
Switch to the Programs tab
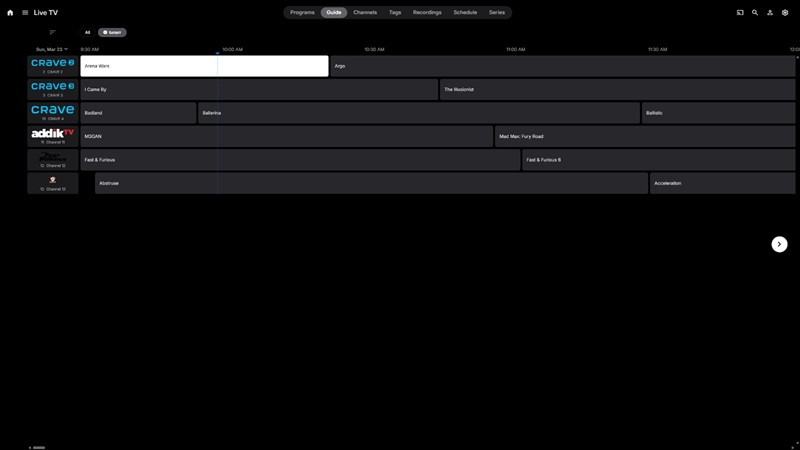[x=302, y=12]
